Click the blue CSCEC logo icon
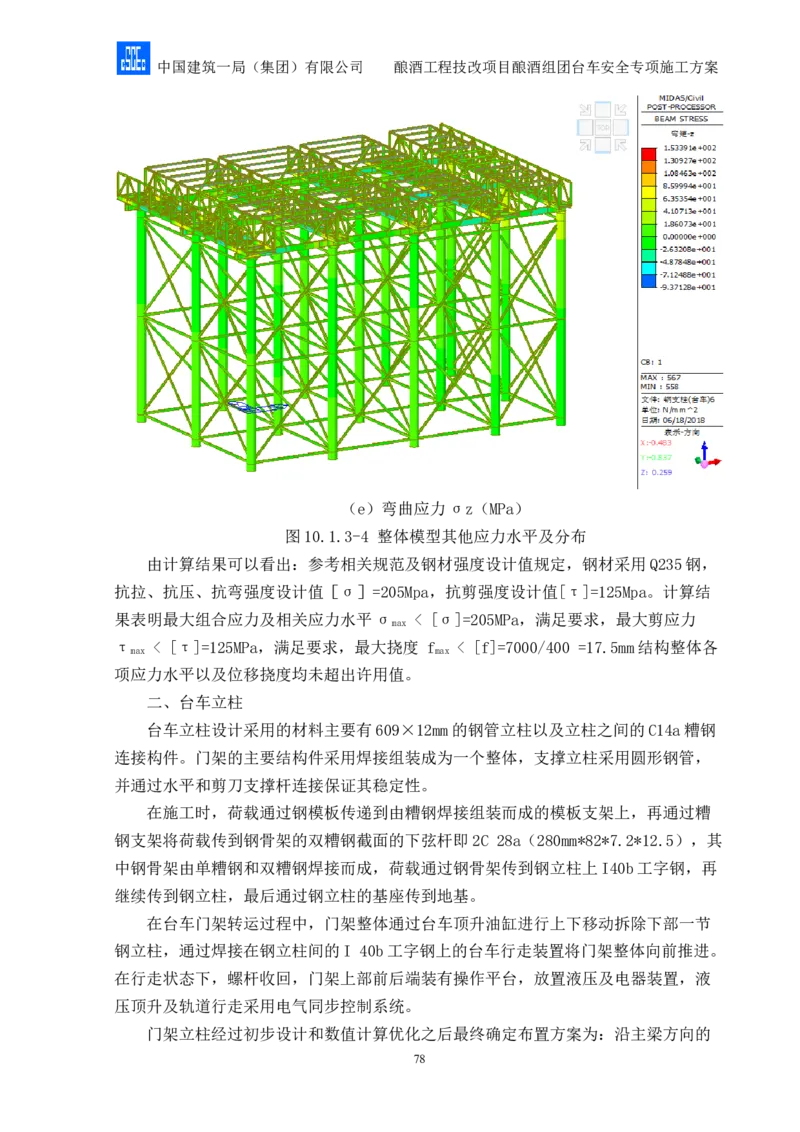This screenshot has width=800, height=1132. (x=132, y=60)
